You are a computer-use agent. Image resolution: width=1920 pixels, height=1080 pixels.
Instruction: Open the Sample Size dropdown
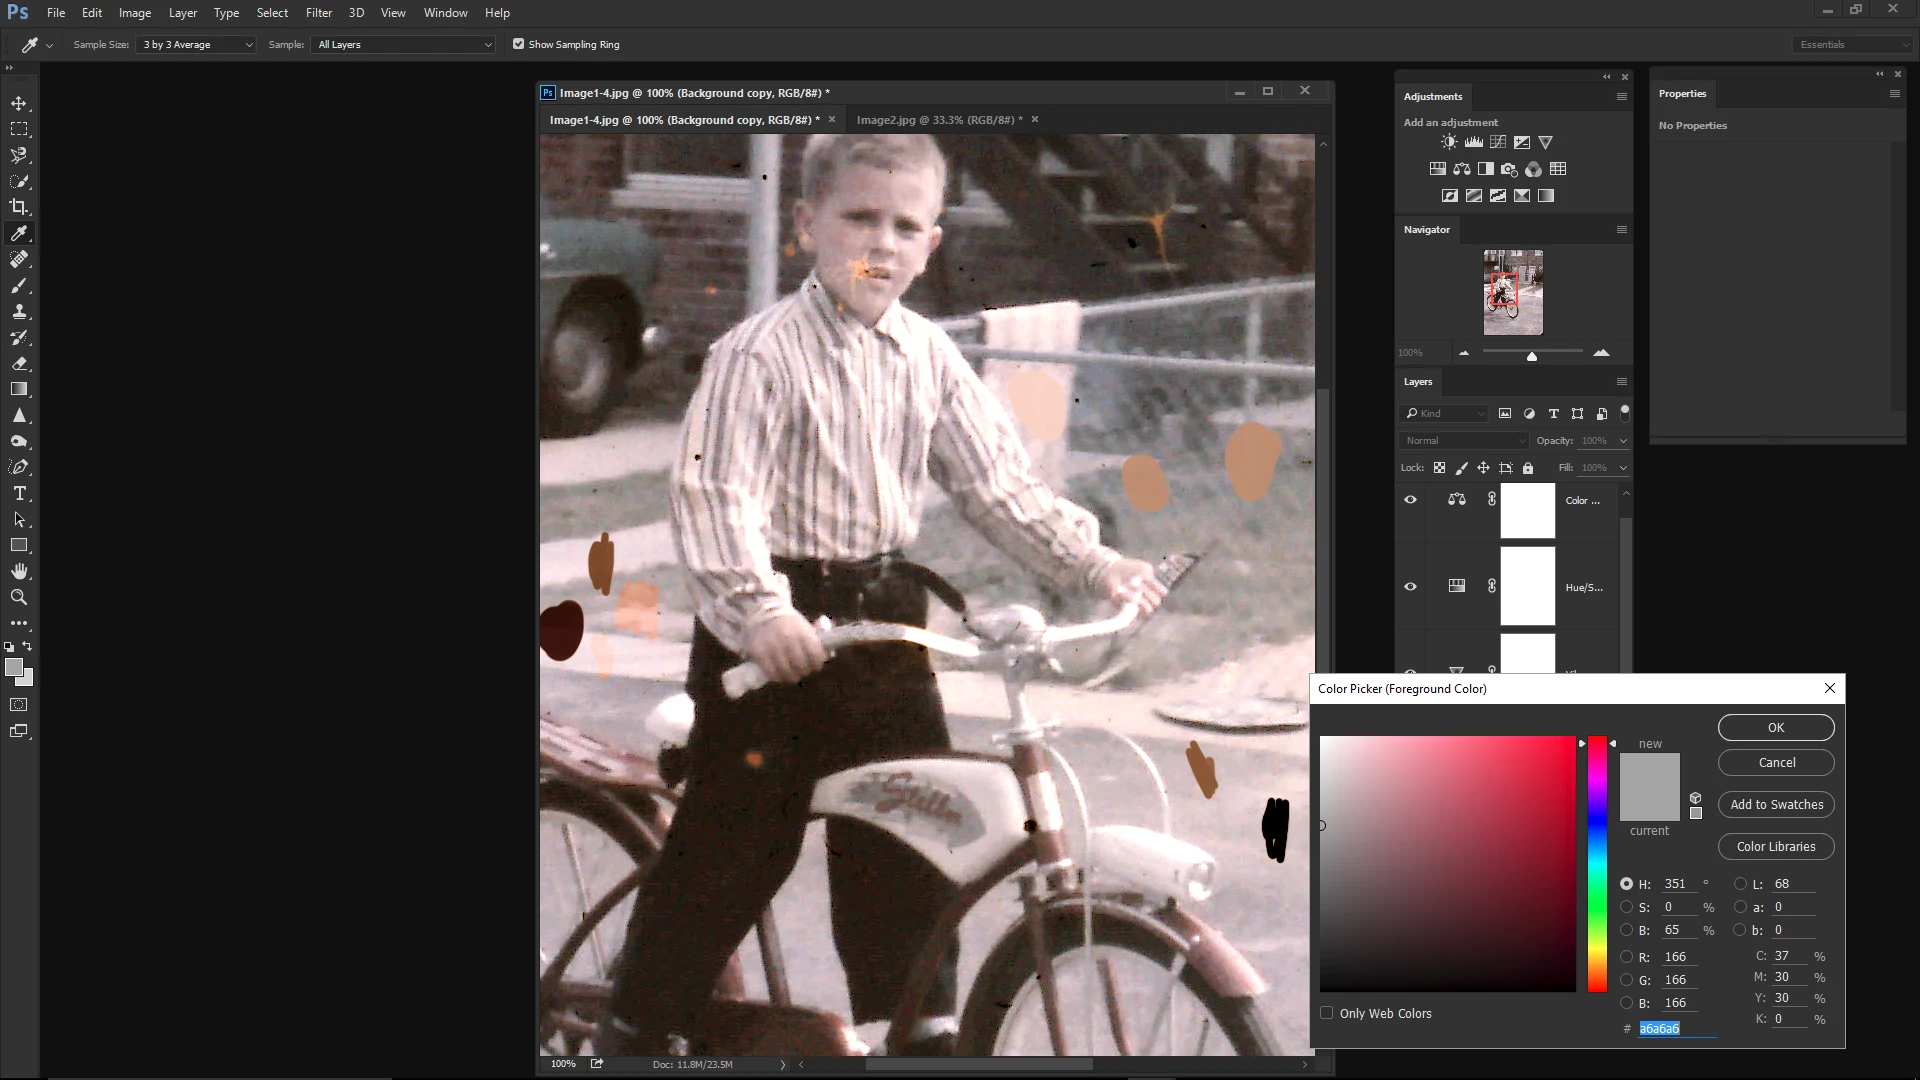coord(197,45)
